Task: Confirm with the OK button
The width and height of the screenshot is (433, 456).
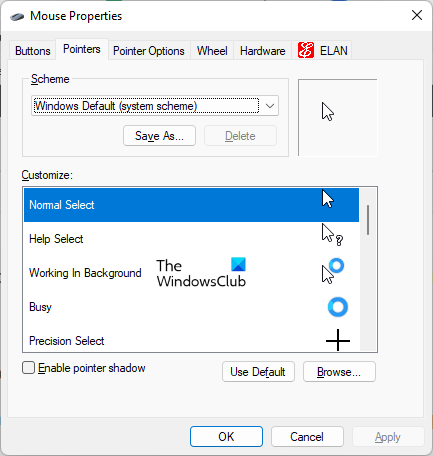Action: pyautogui.click(x=226, y=436)
